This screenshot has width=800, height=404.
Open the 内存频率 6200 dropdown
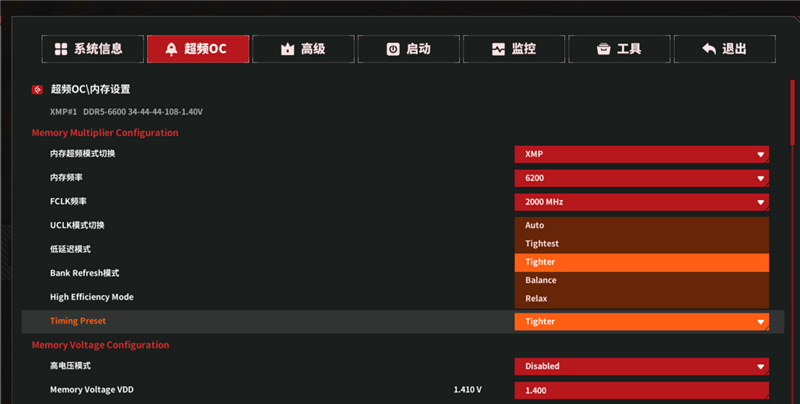[641, 178]
